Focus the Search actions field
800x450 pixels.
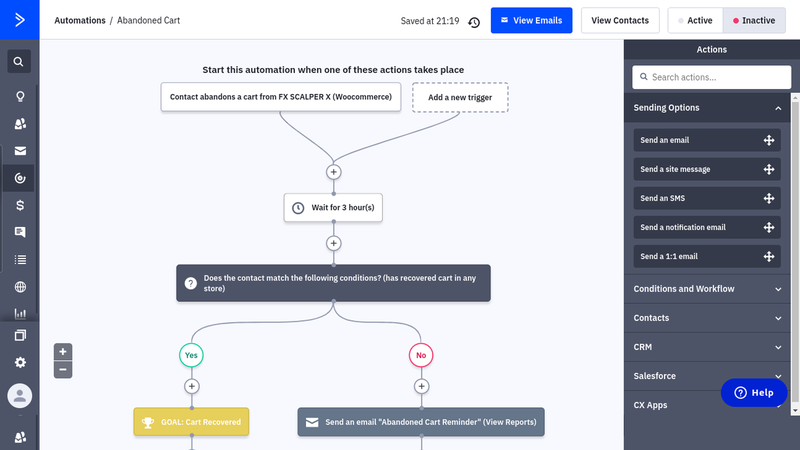(x=712, y=77)
